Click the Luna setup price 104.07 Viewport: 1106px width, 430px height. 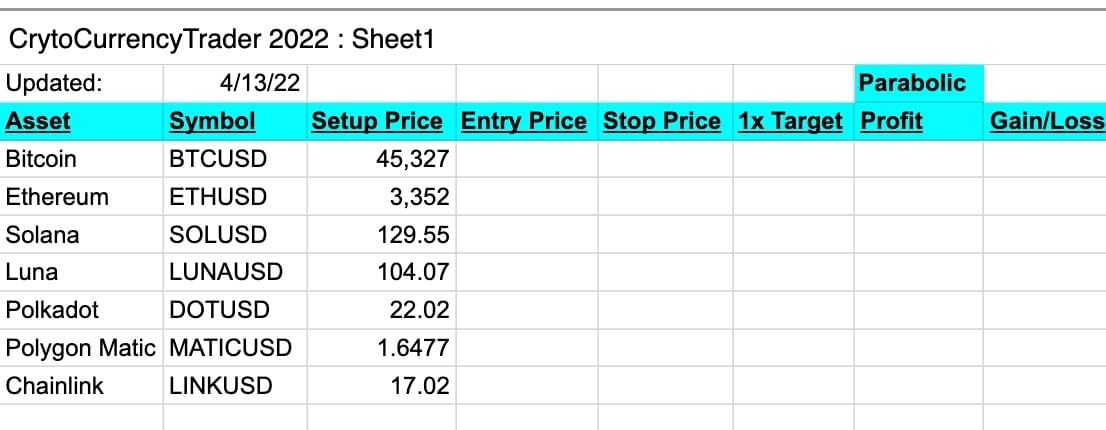(x=382, y=272)
